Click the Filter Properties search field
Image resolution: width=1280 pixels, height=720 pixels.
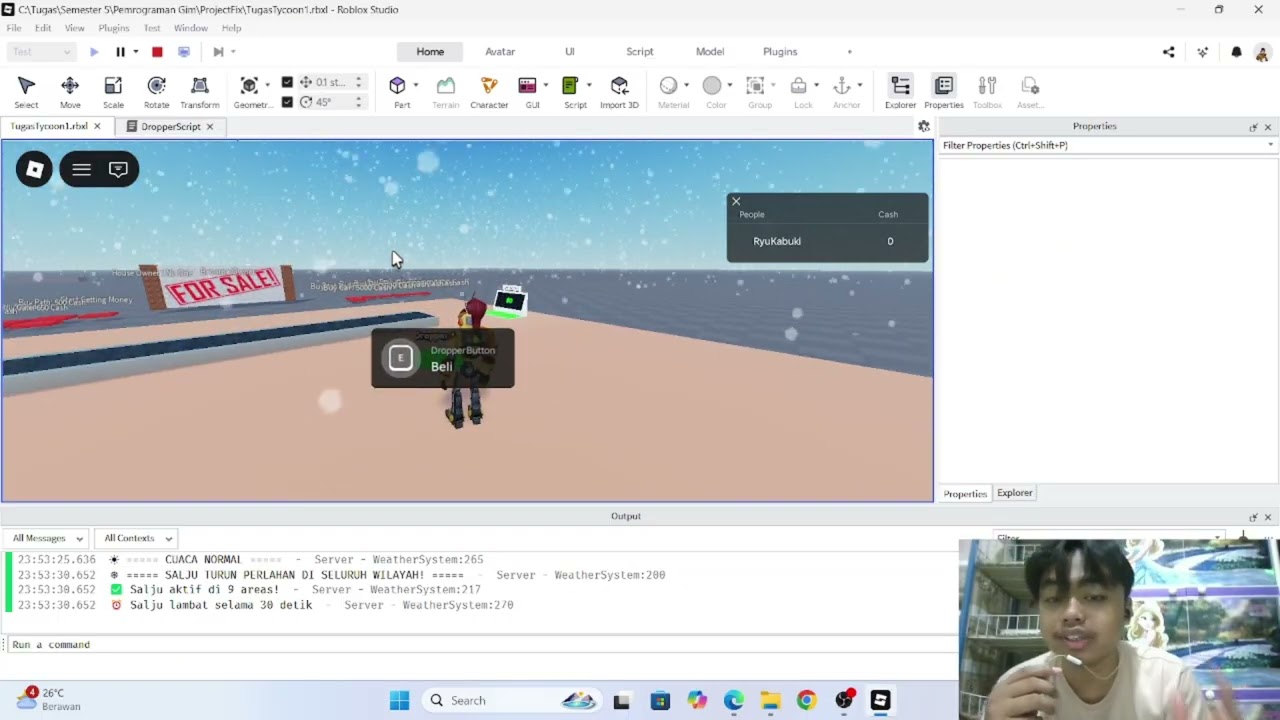pos(1108,145)
